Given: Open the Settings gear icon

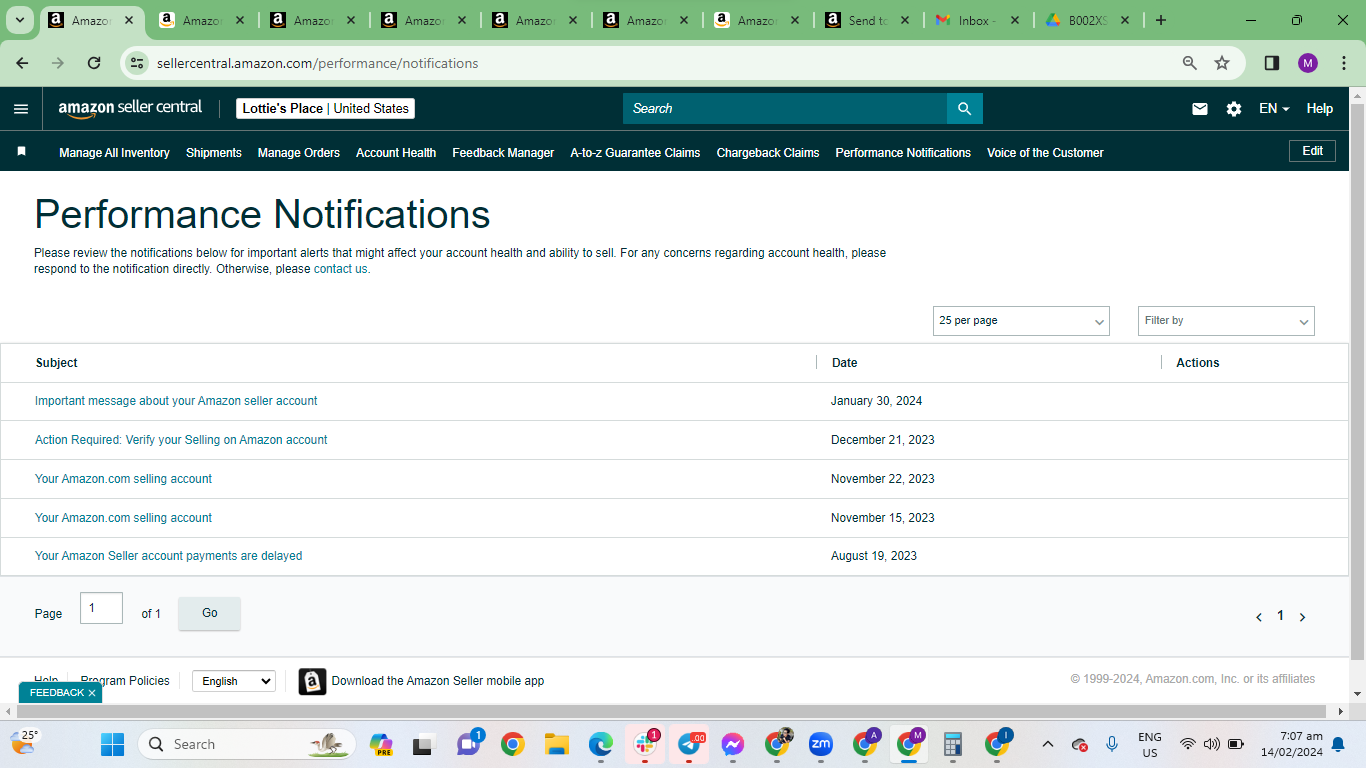Looking at the screenshot, I should click(x=1234, y=109).
